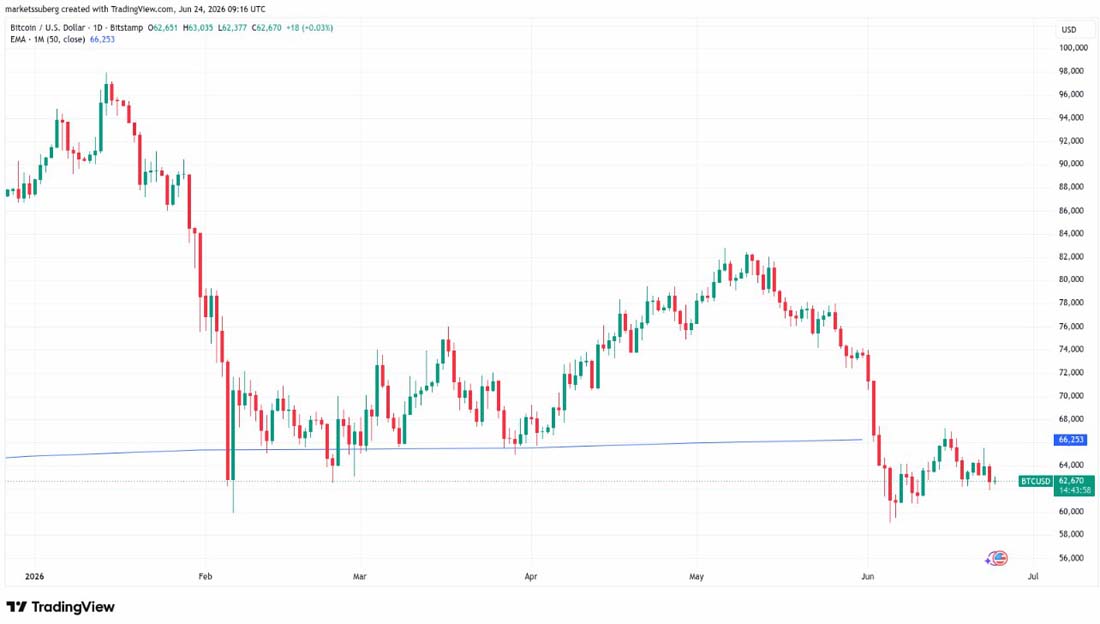Click the TradingView logo

point(60,607)
